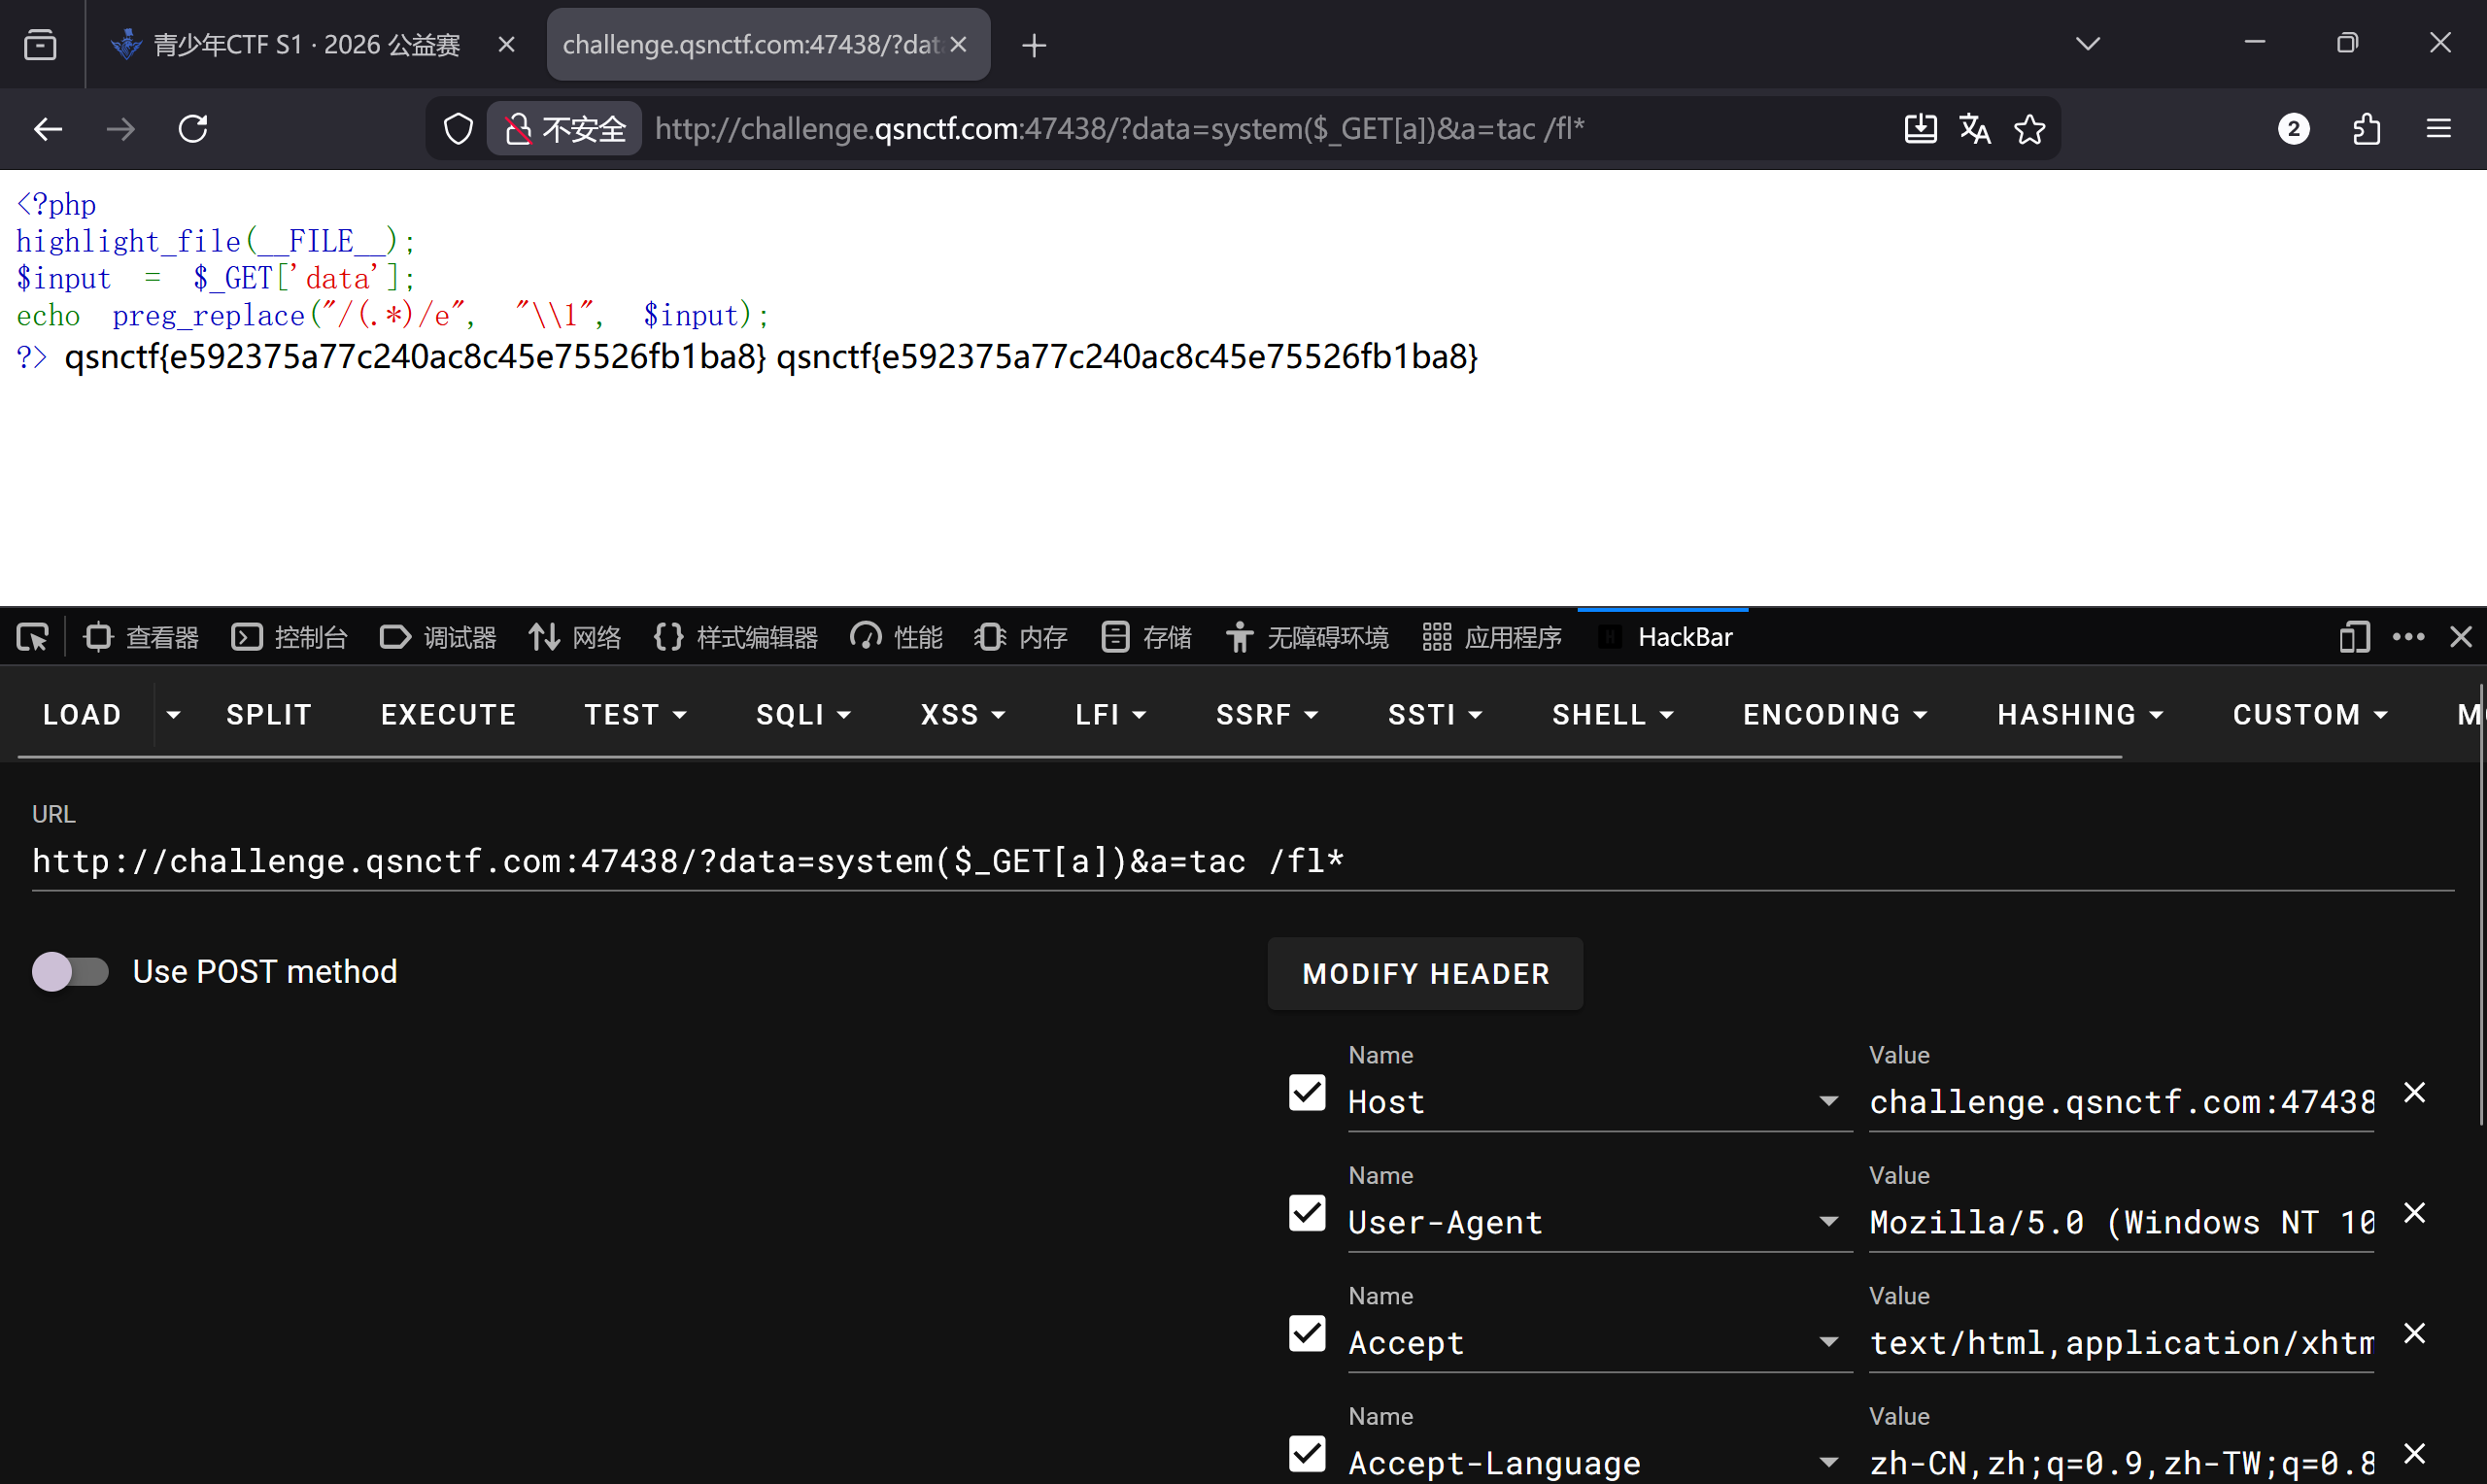Open the tracking protection shield icon
2487x1484 pixels.
point(458,129)
